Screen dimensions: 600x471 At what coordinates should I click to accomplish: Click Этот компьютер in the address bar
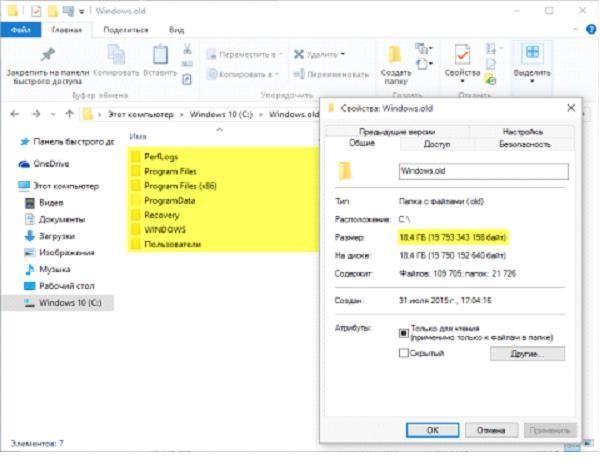click(x=140, y=114)
